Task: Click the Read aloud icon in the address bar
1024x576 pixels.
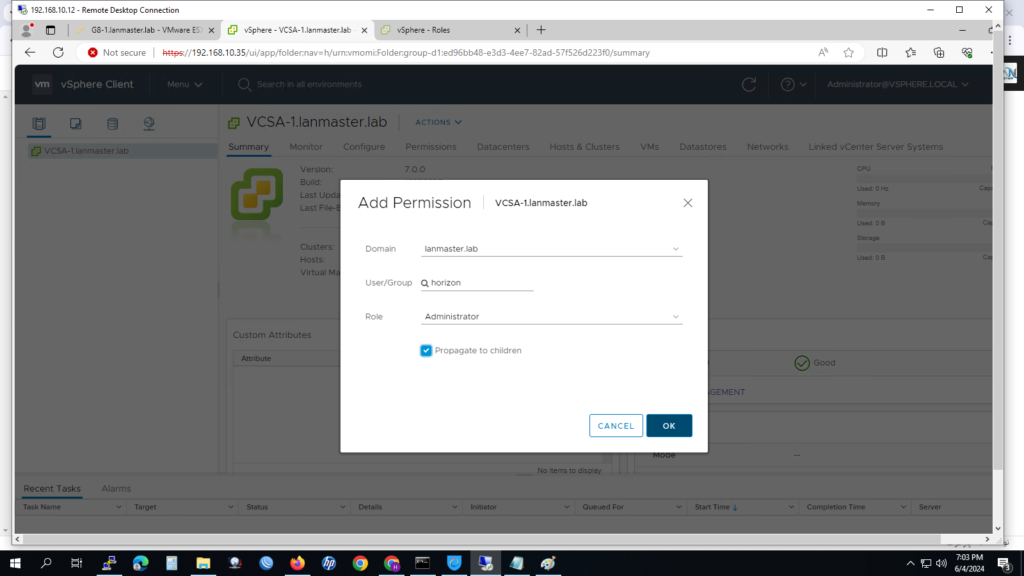Action: [x=823, y=52]
